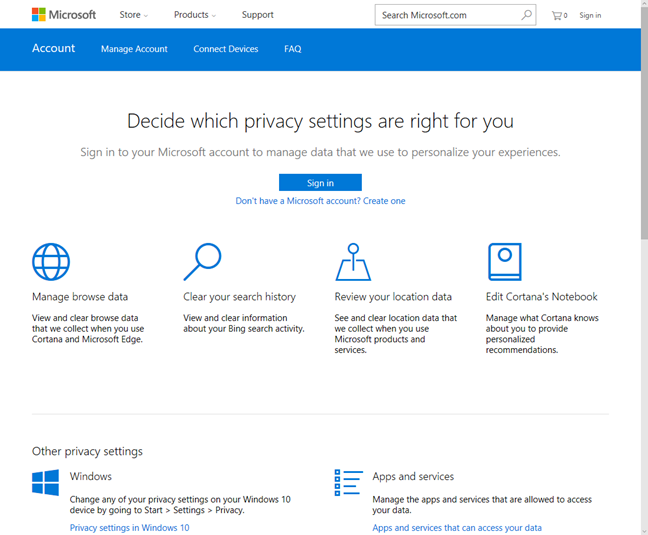This screenshot has width=648, height=535.
Task: Click the Review your location data heading
Action: (x=393, y=297)
